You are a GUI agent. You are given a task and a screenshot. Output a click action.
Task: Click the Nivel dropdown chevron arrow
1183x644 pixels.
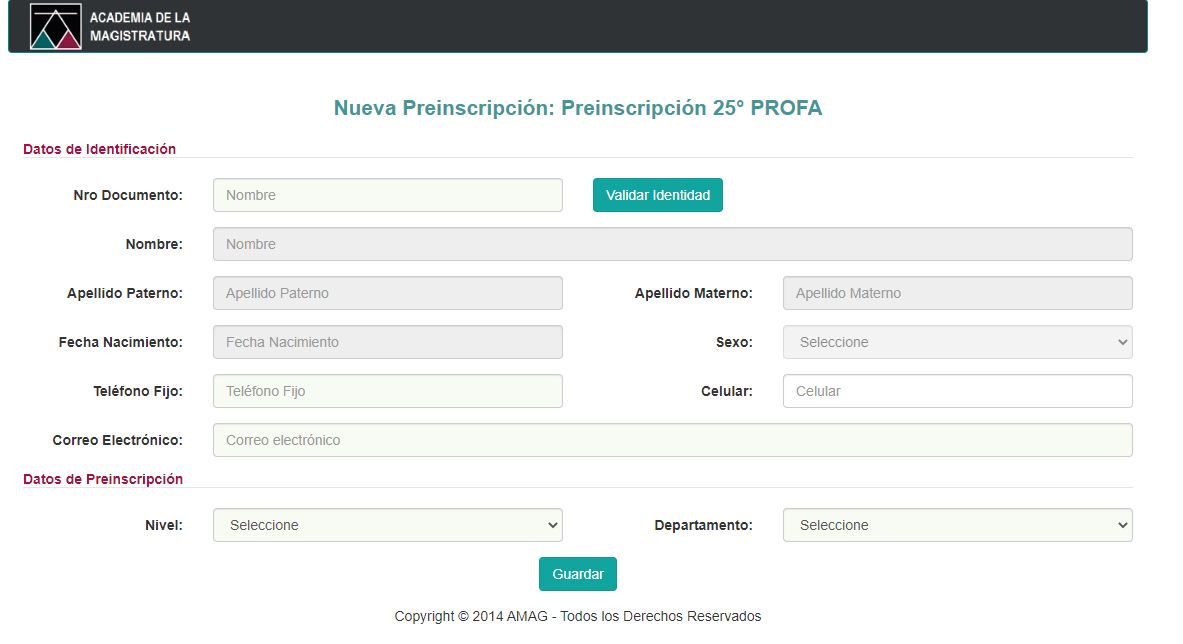pos(552,526)
